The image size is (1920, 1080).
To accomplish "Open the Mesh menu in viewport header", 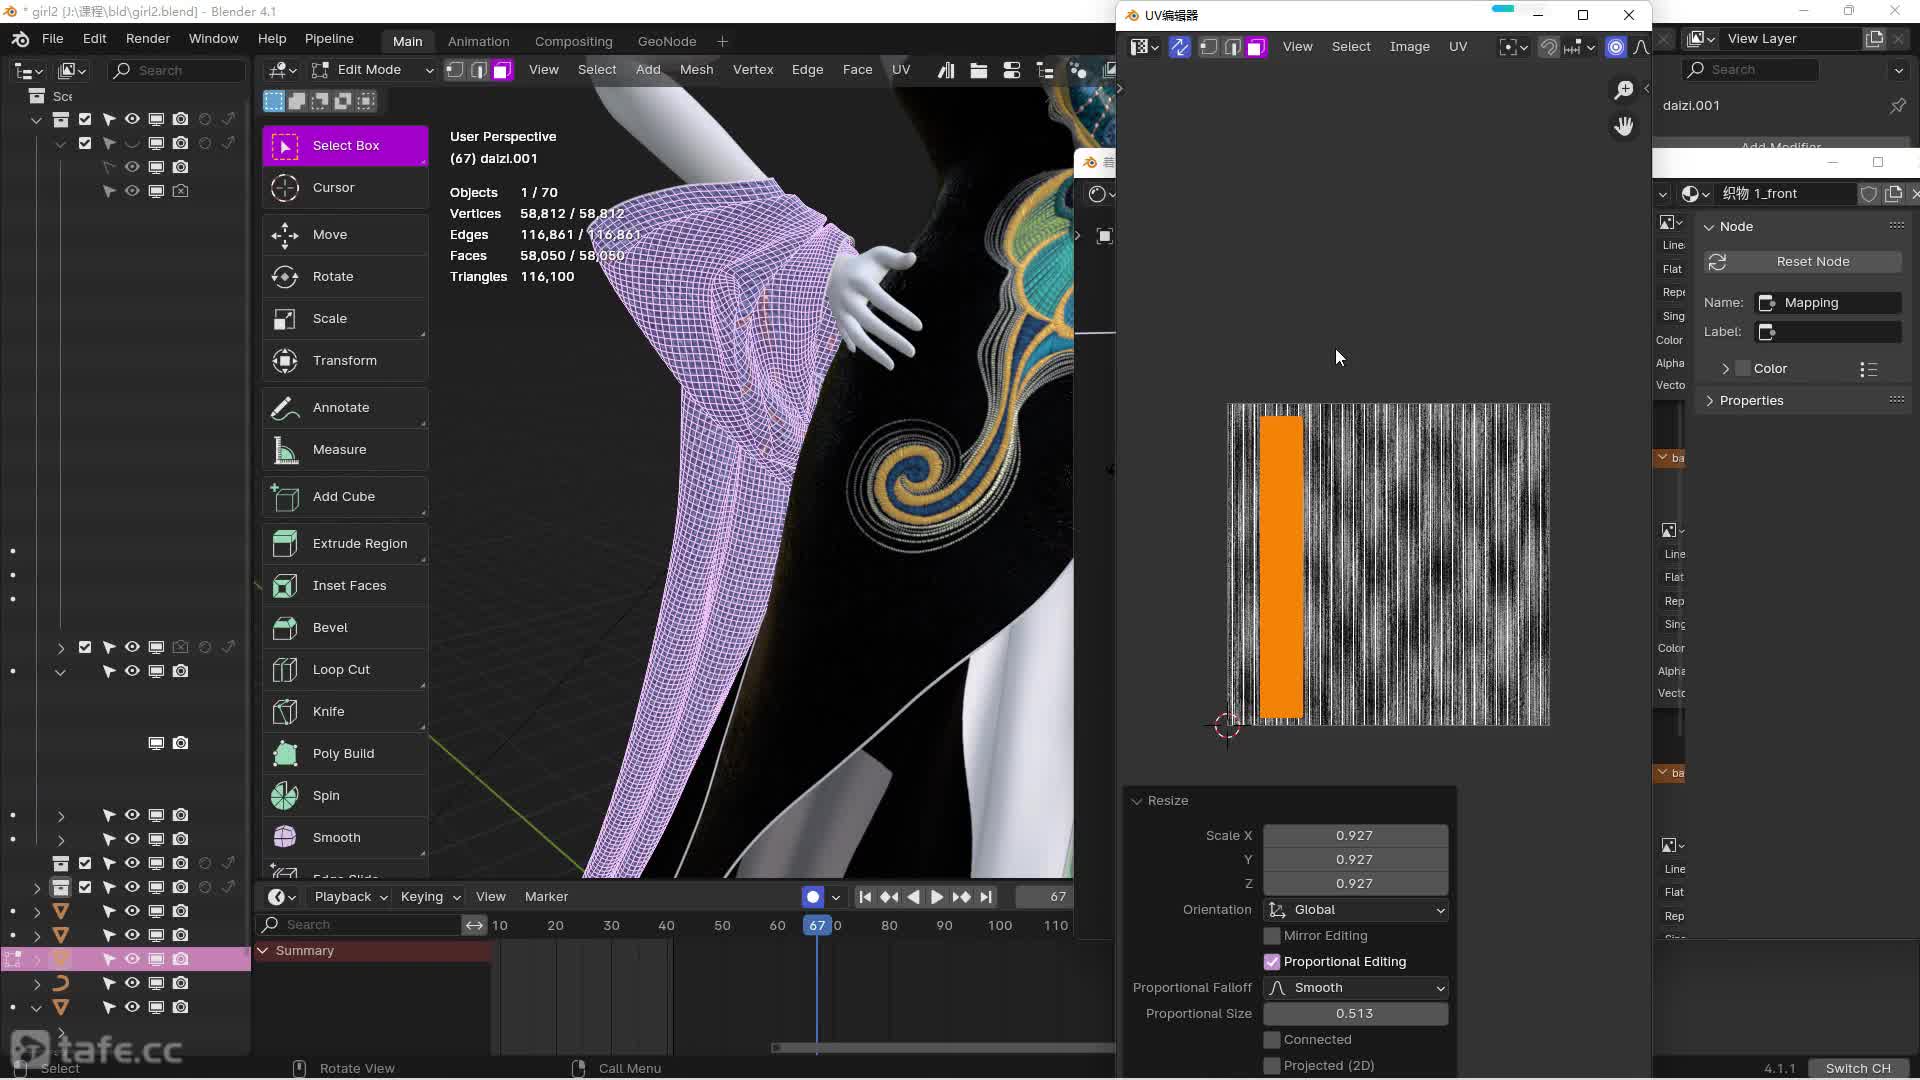I will pyautogui.click(x=696, y=69).
